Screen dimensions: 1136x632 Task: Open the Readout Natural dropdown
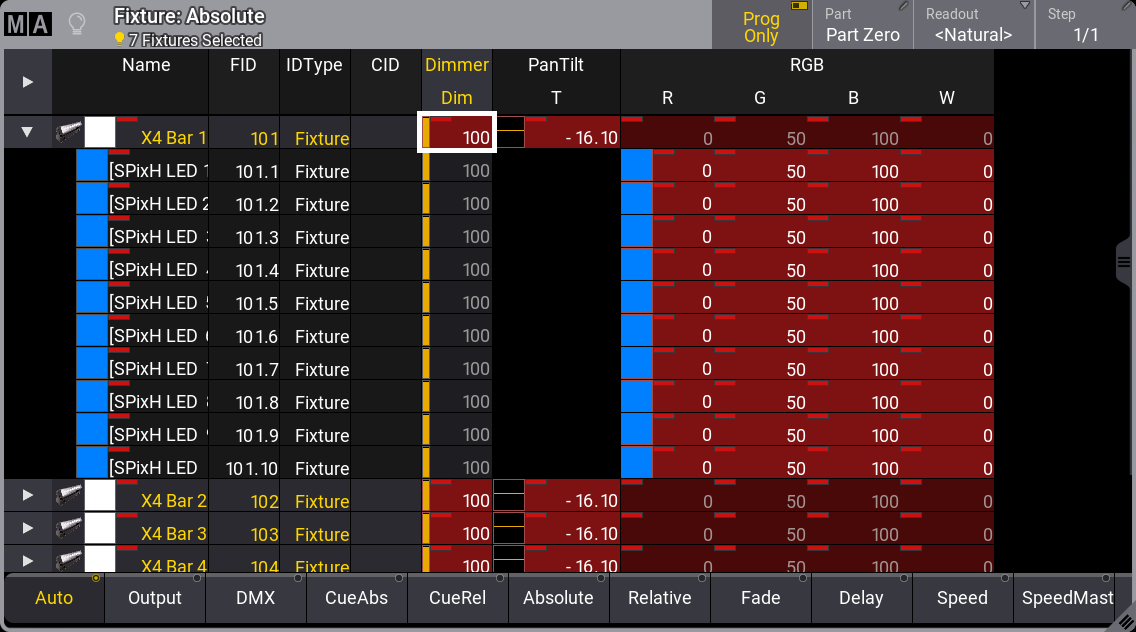click(973, 26)
